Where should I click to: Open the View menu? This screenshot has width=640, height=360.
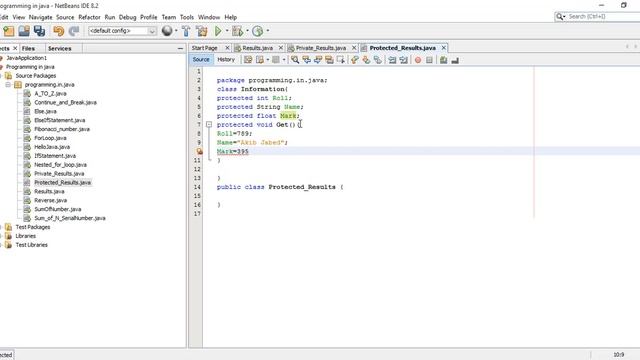[19, 17]
